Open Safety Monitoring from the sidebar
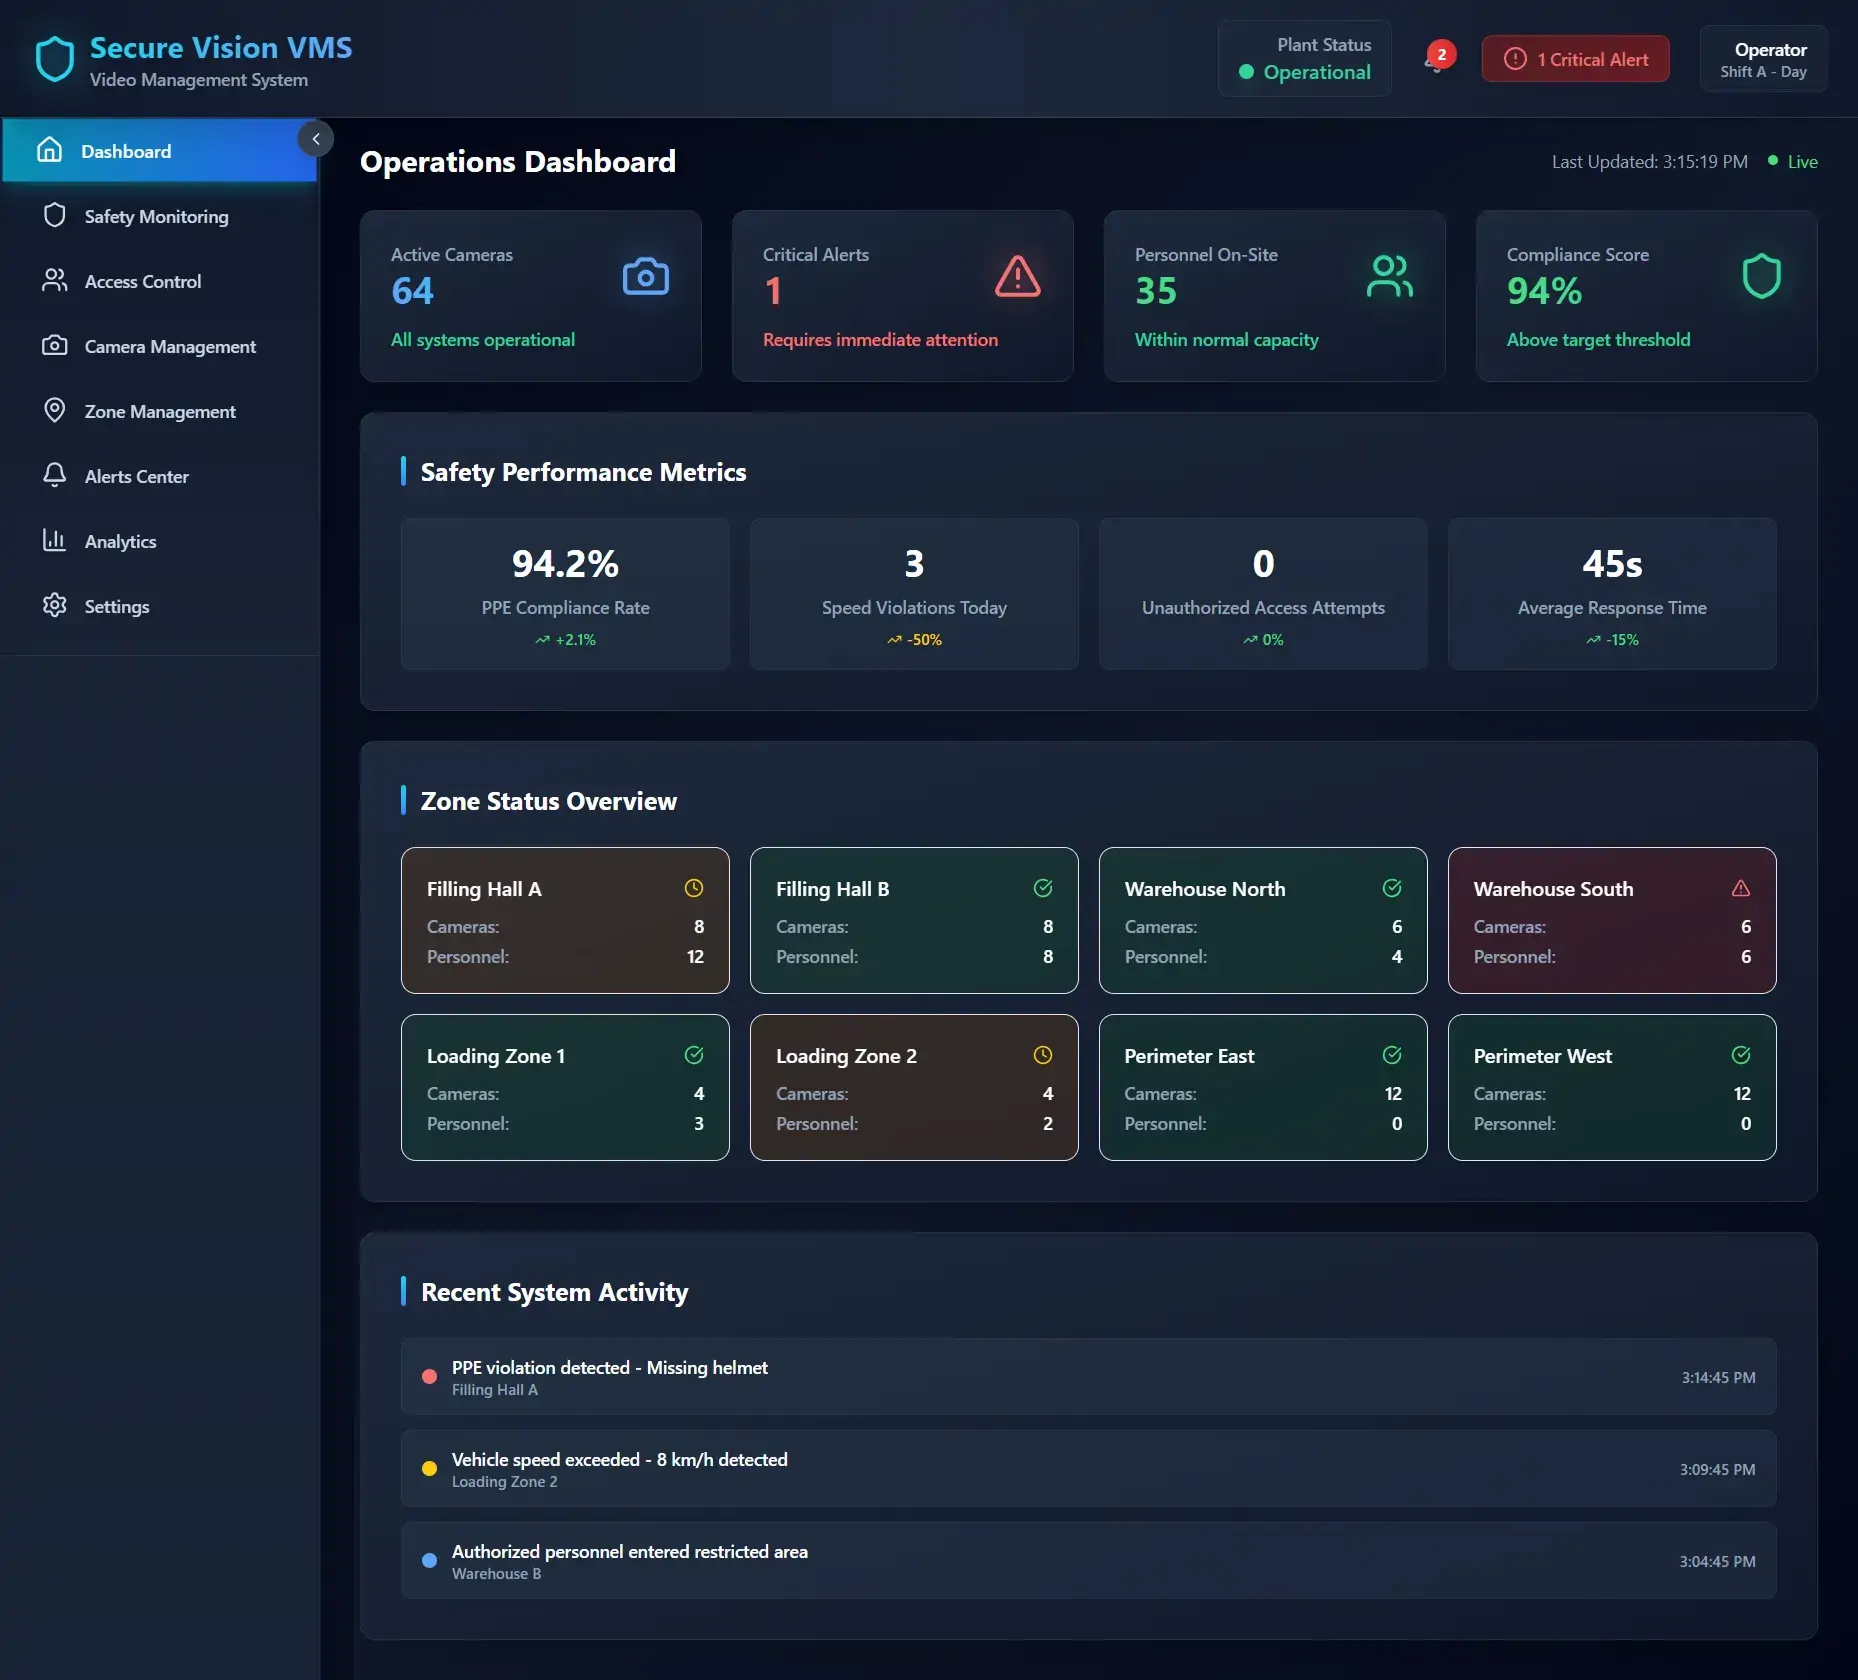Viewport: 1858px width, 1680px height. click(x=156, y=217)
